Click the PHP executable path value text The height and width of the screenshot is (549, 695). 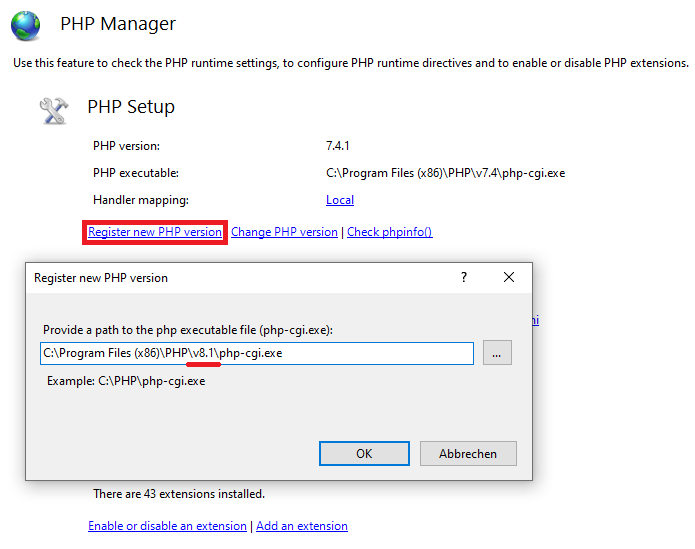[x=445, y=173]
